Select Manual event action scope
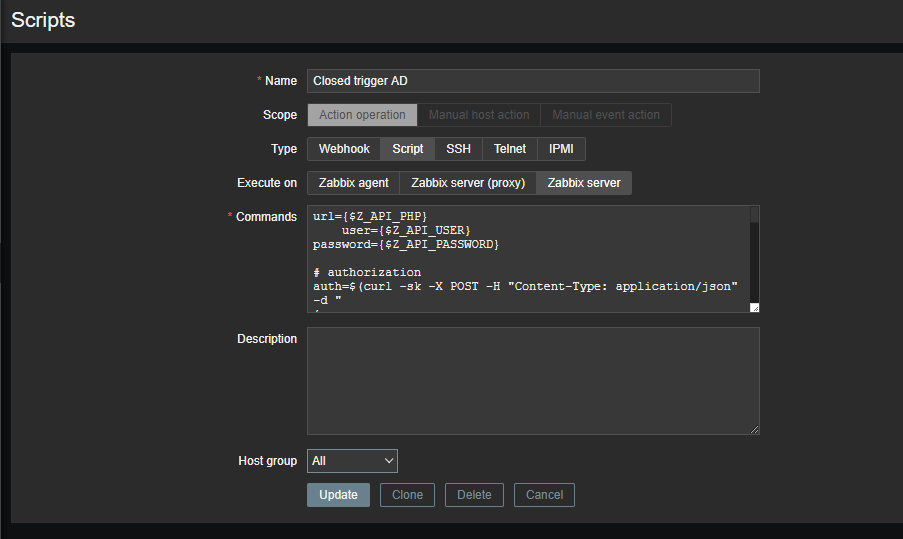 (606, 115)
